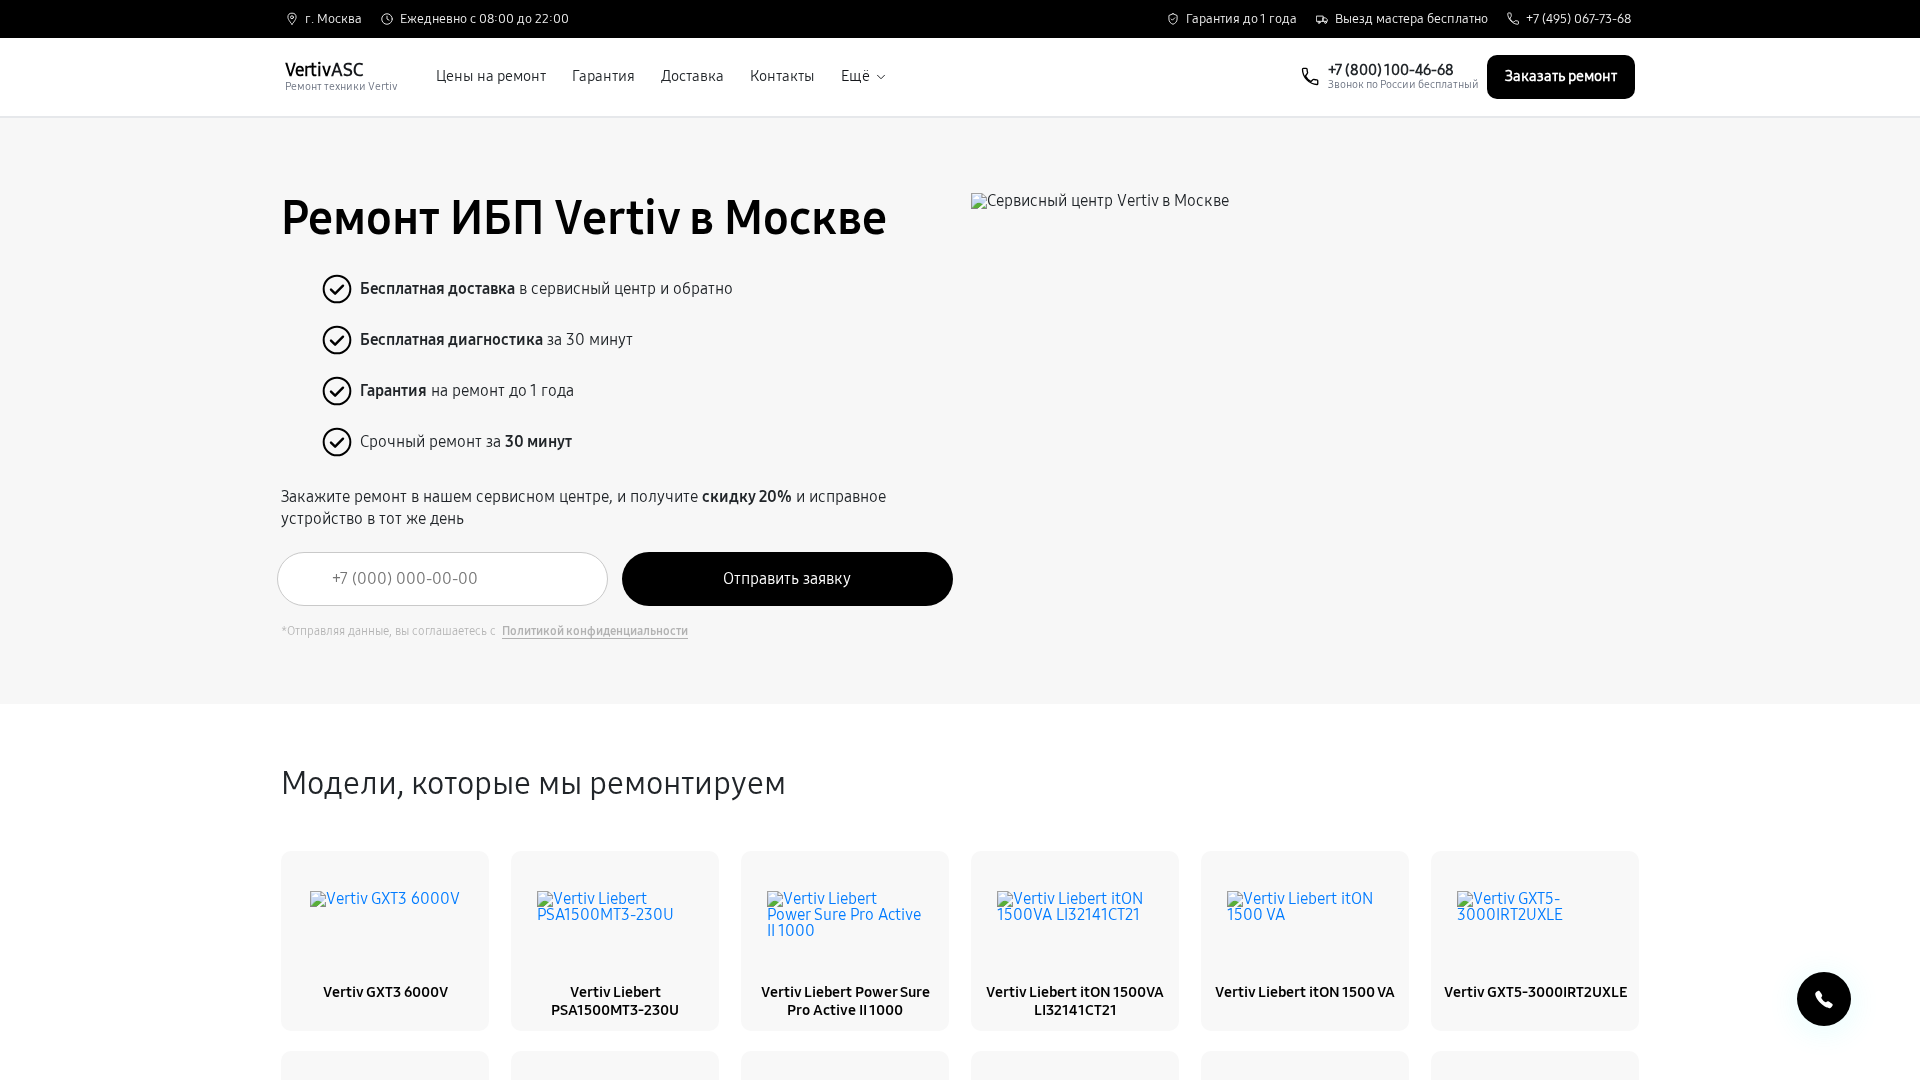Expand the Ещё dropdown menu
The height and width of the screenshot is (1080, 1920).
pos(863,76)
